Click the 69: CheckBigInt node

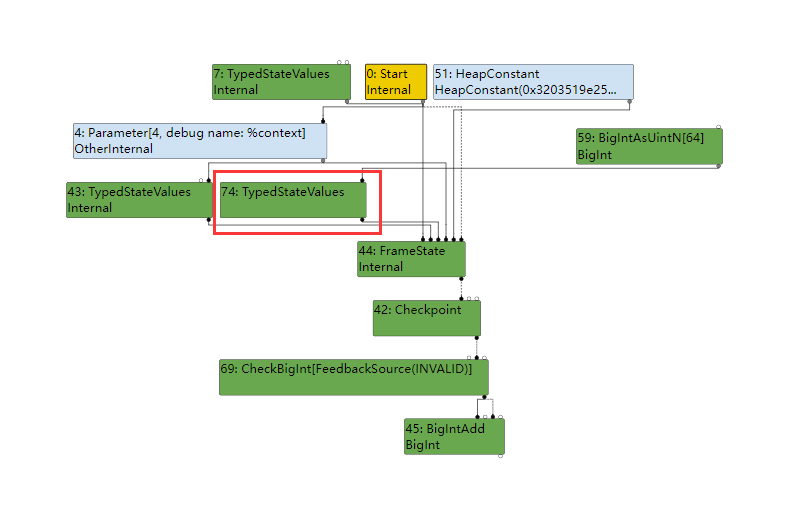click(353, 377)
